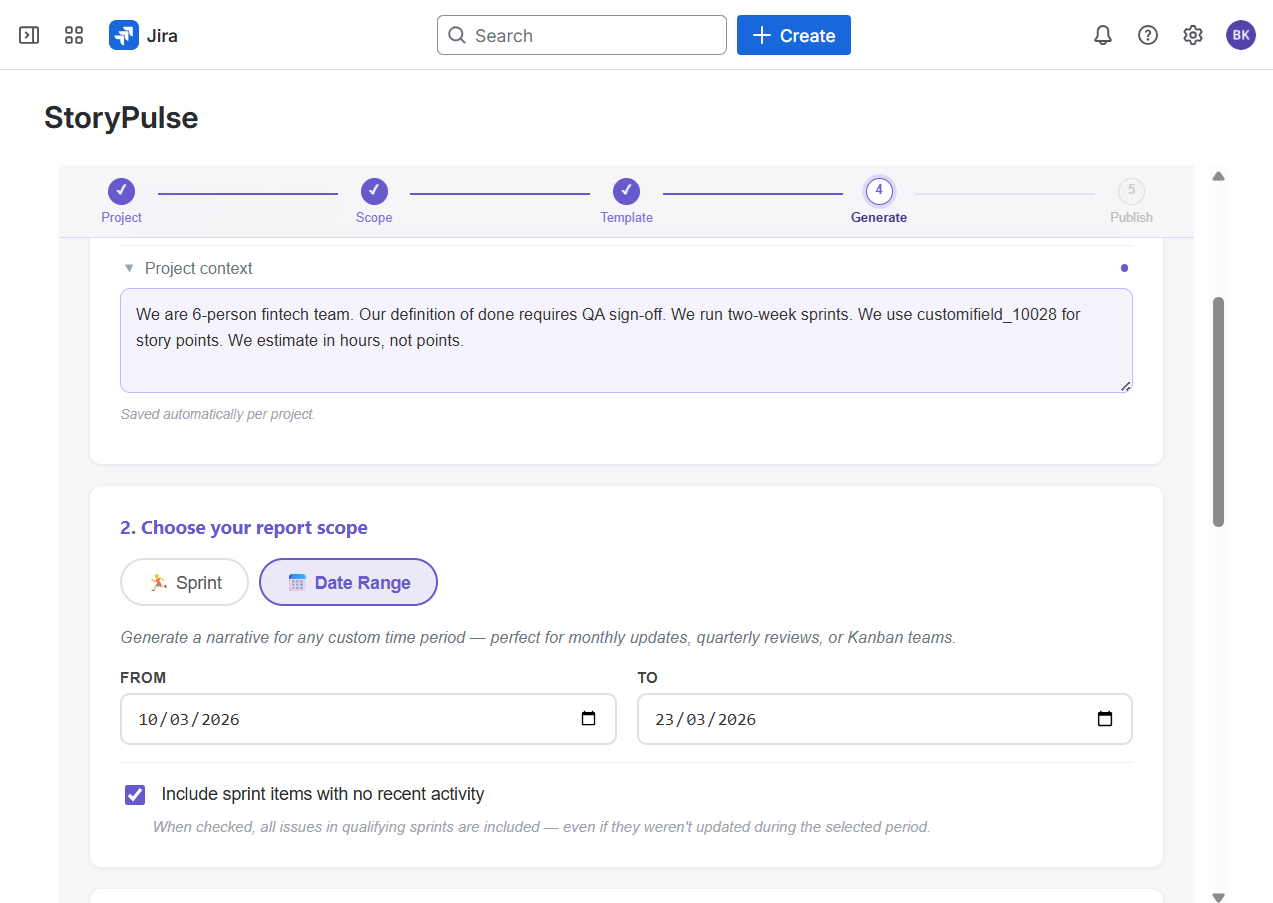This screenshot has width=1273, height=903.
Task: Open the BK user avatar menu
Action: (x=1241, y=35)
